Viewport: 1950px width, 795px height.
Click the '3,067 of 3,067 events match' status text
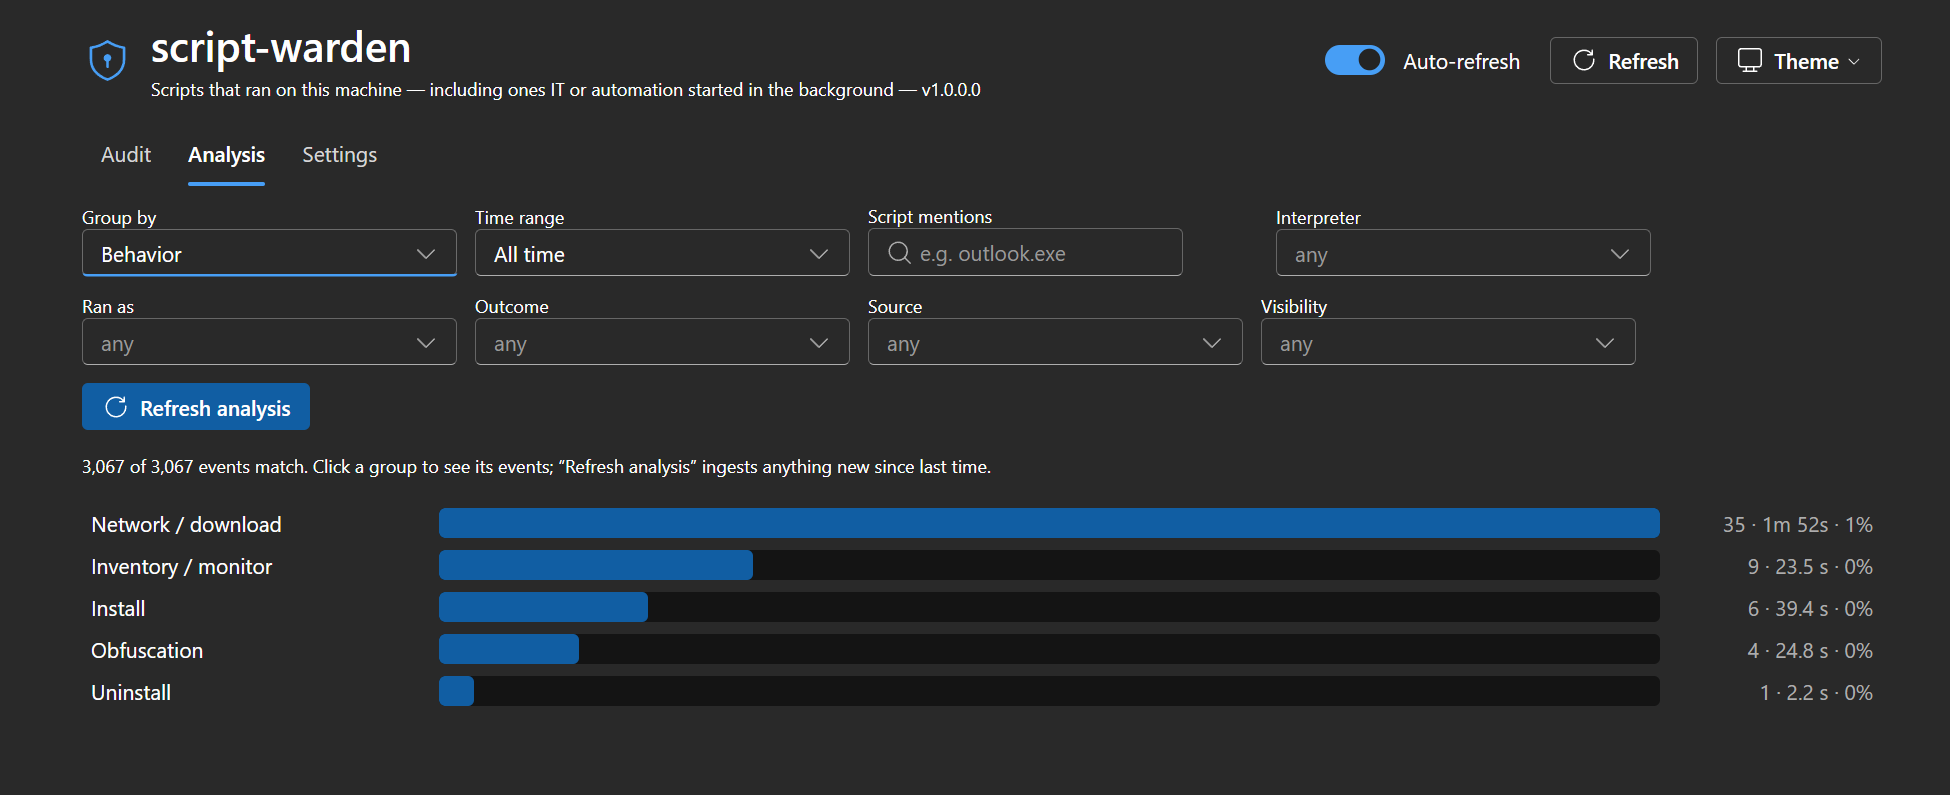point(195,466)
